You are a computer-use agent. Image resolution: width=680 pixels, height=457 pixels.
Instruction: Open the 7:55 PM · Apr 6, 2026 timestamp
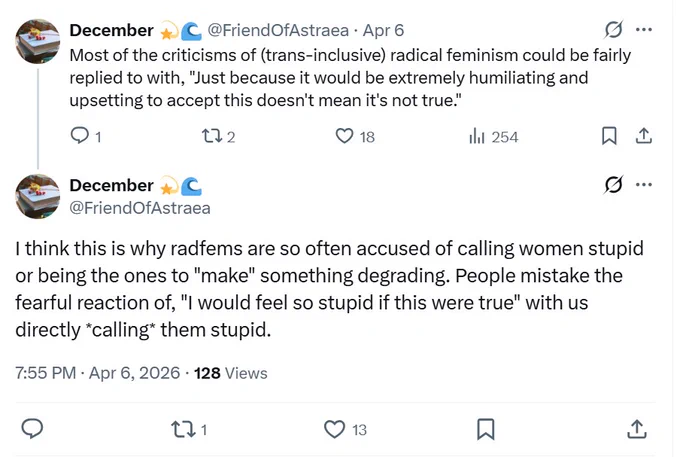[x=98, y=373]
